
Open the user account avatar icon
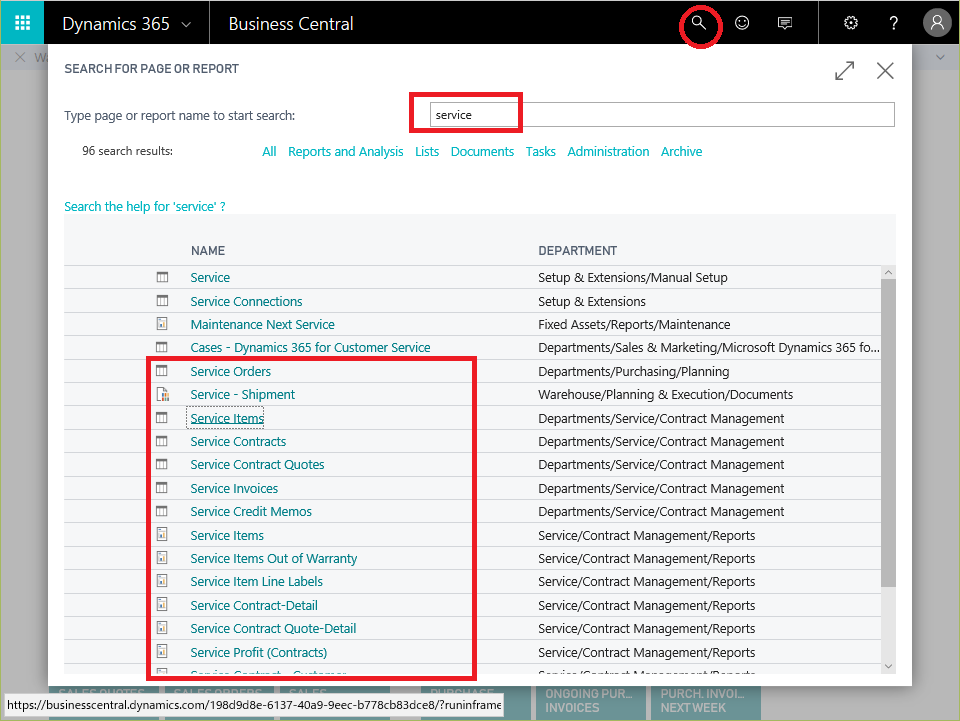(937, 23)
